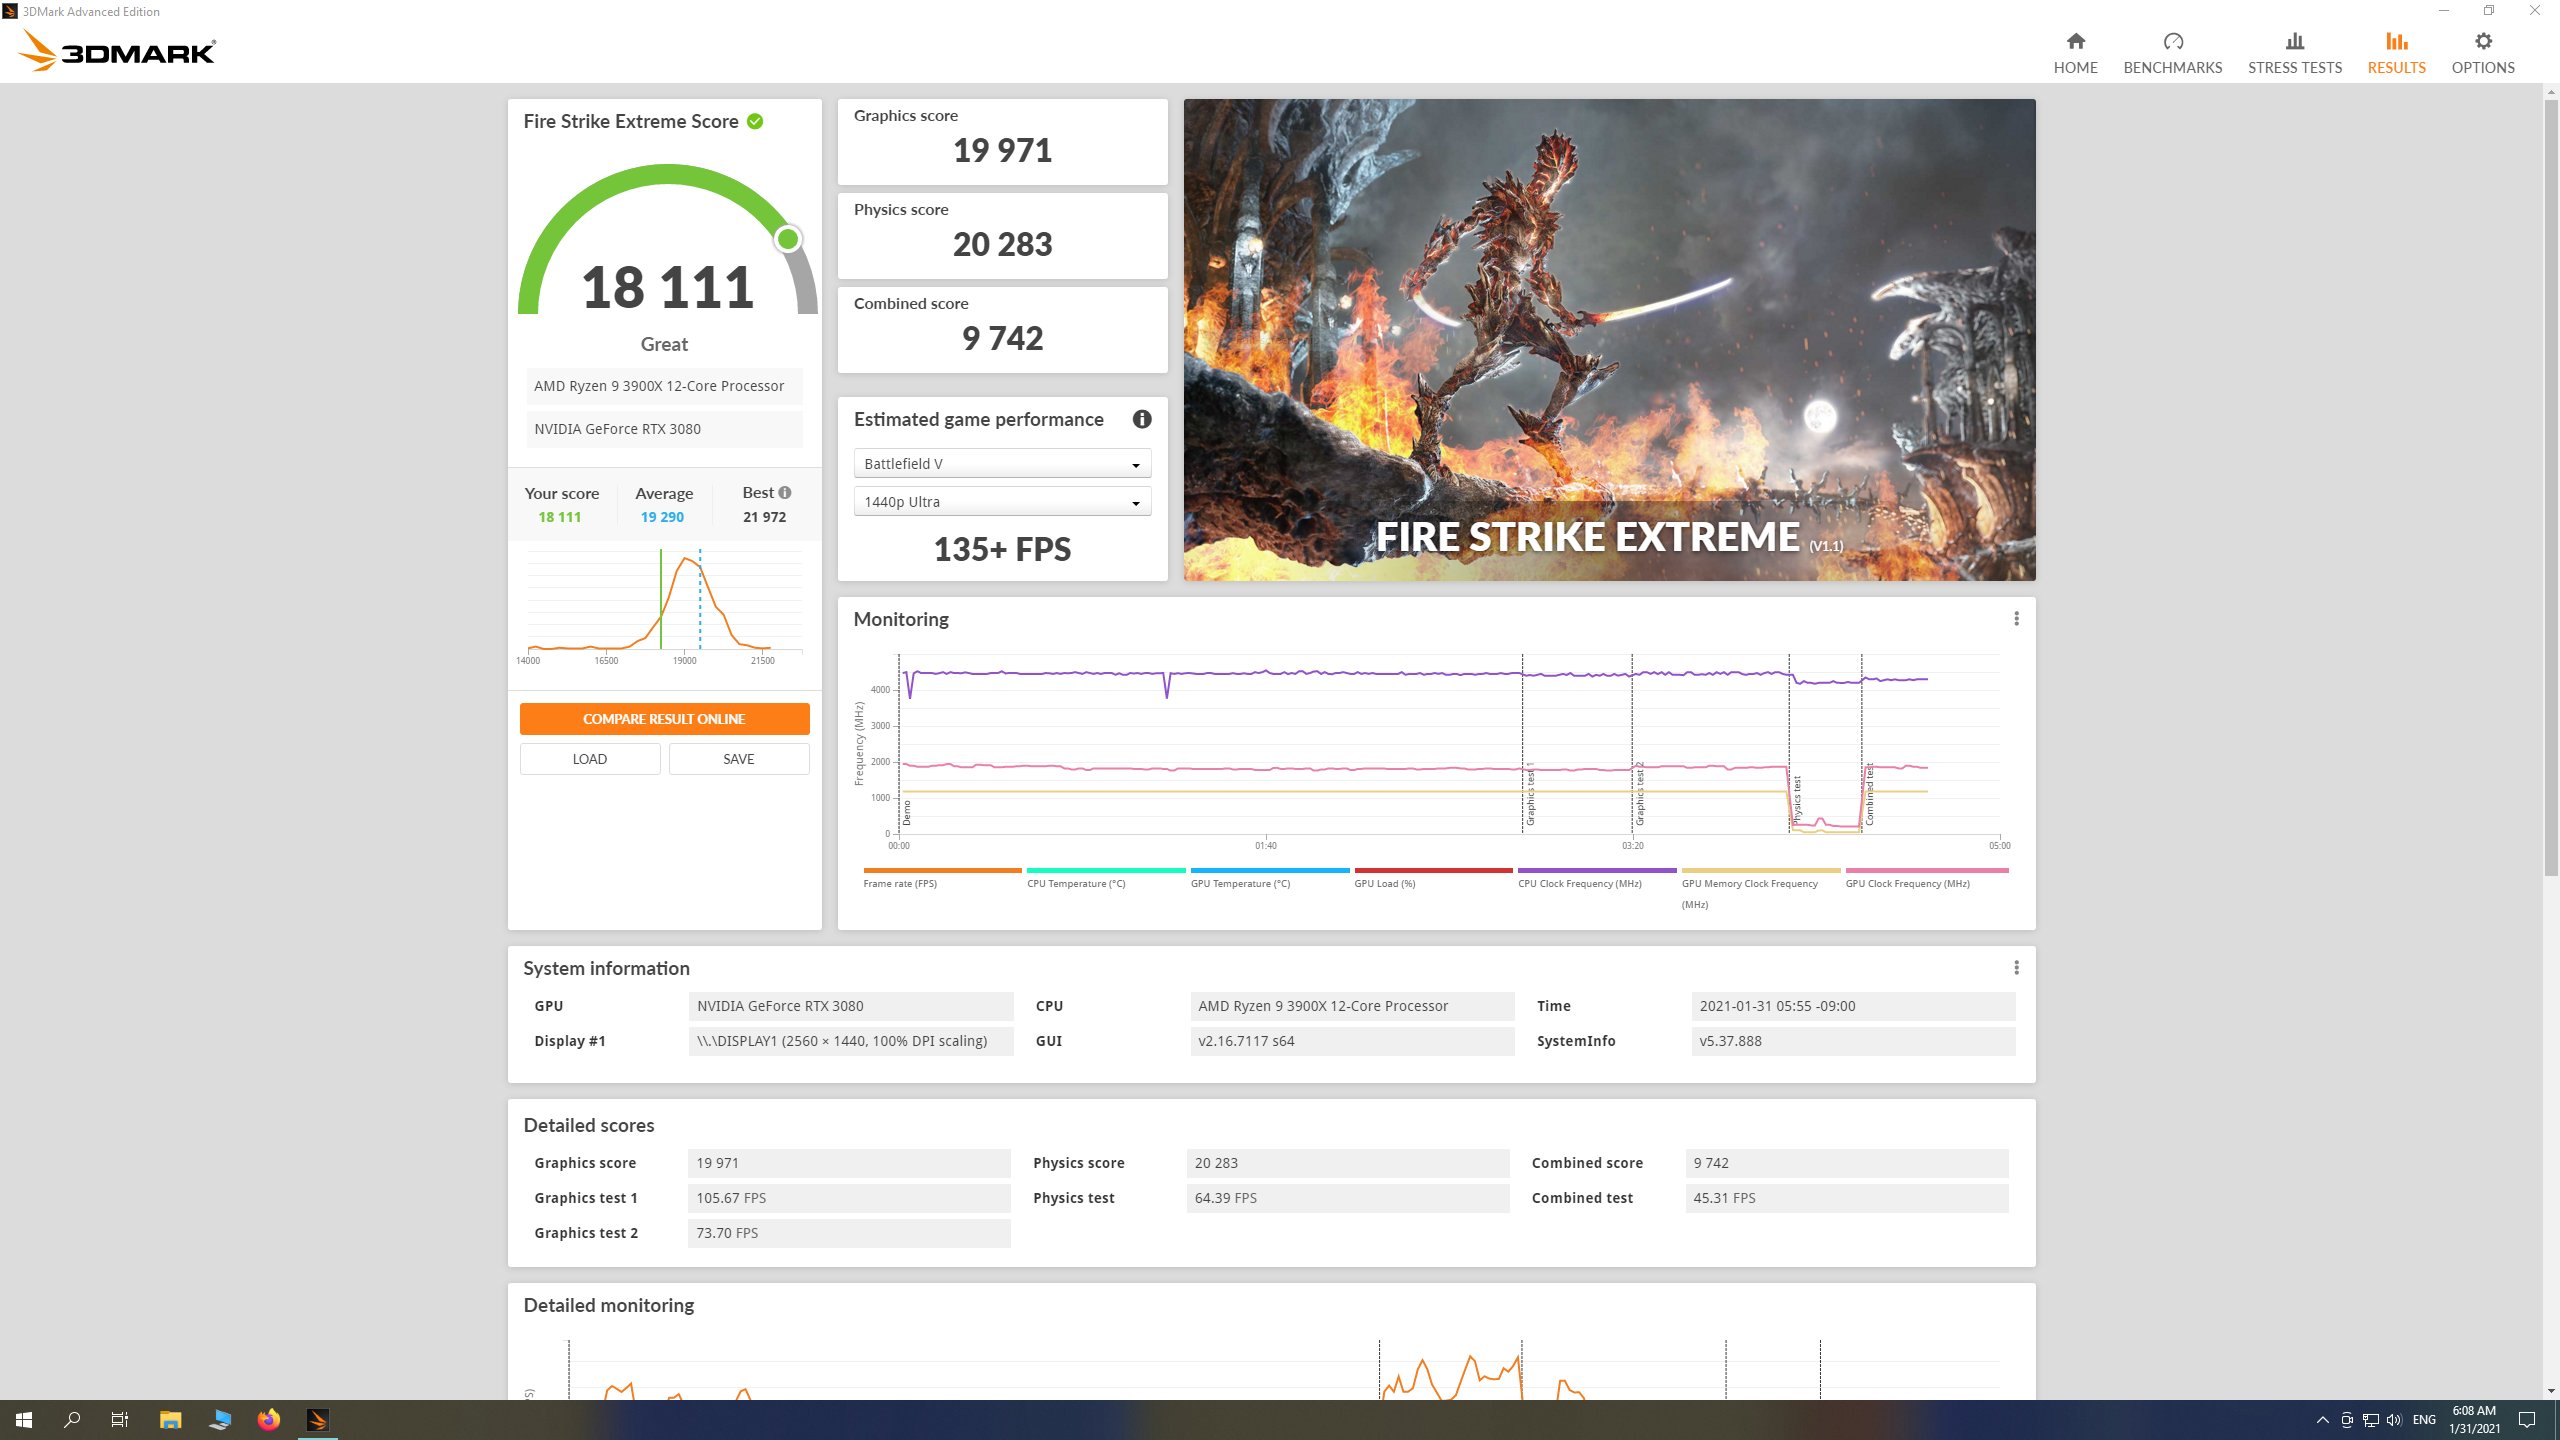Click Fire Strike Extreme banner image

click(1609, 340)
